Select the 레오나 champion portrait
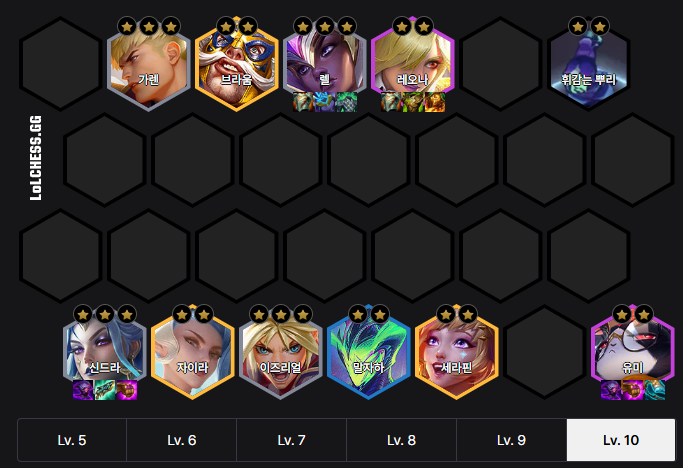This screenshot has width=683, height=468. click(413, 64)
